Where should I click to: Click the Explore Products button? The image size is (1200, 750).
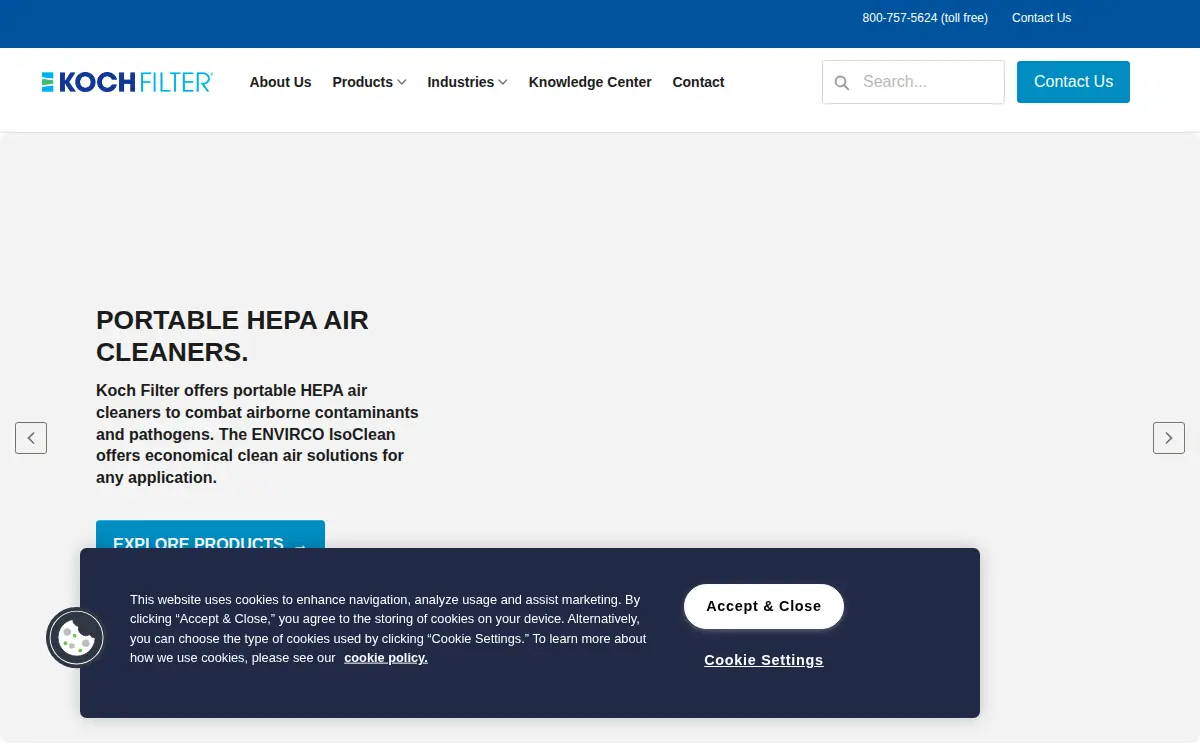pyautogui.click(x=210, y=535)
